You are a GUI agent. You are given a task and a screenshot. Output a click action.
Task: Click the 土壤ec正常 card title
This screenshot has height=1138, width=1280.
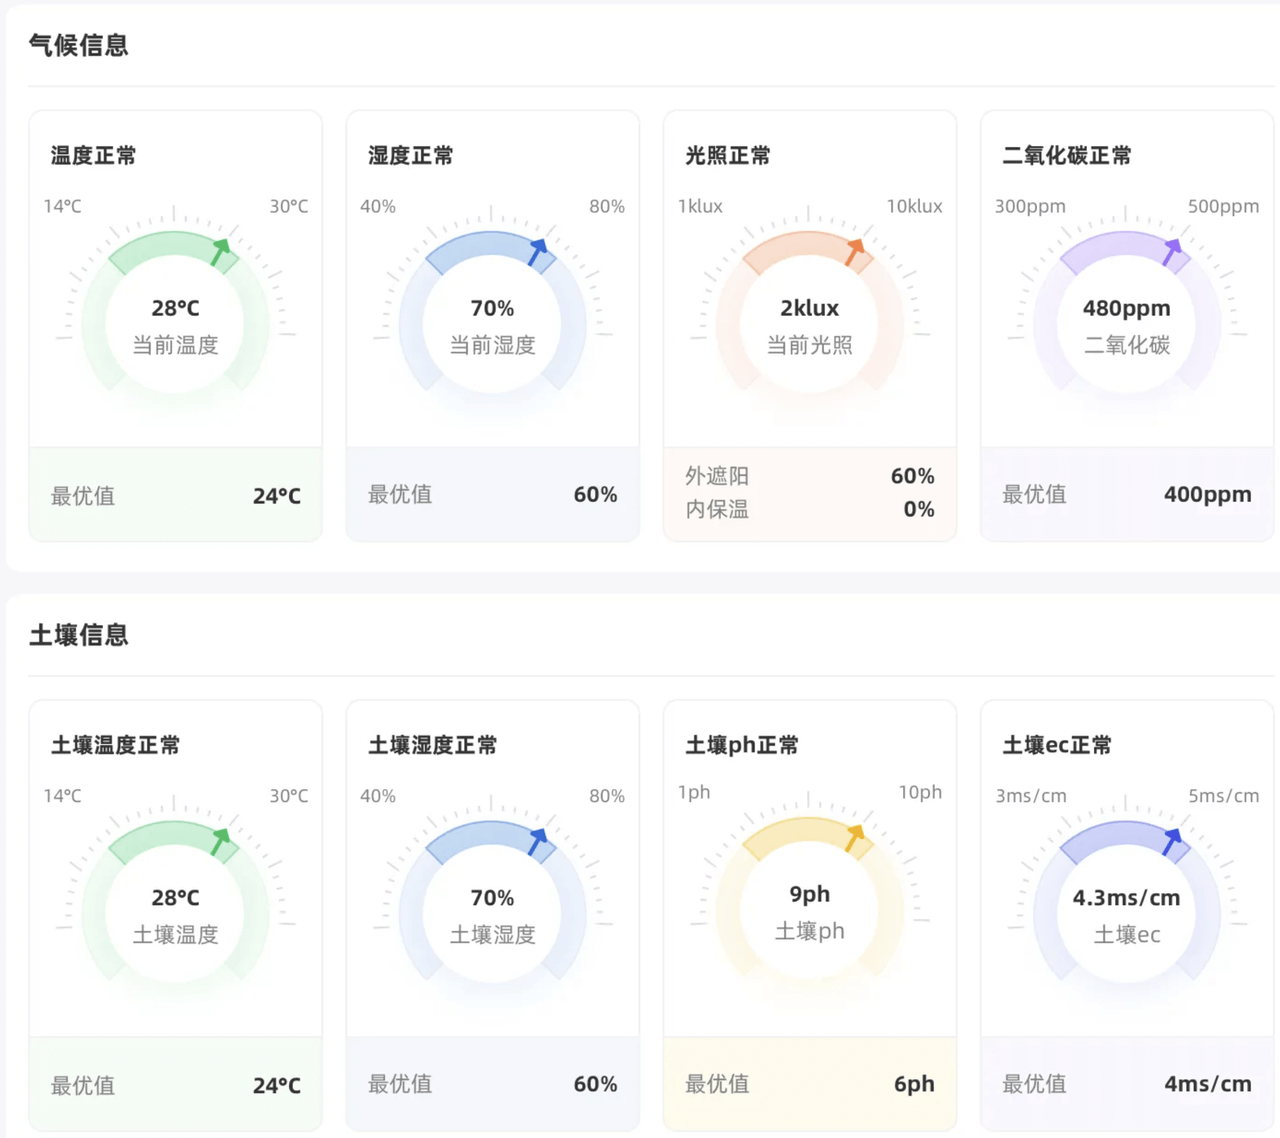[x=1056, y=745]
